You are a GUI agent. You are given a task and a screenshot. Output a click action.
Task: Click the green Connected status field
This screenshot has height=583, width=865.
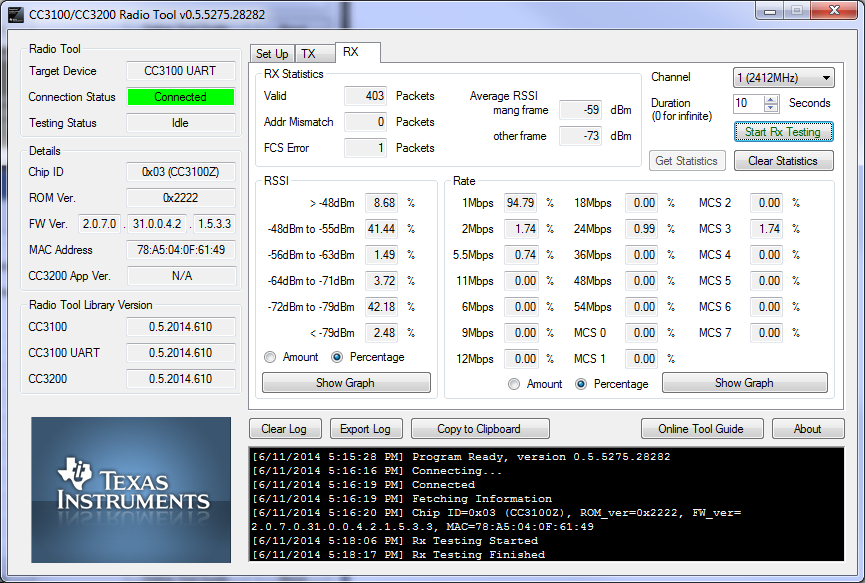click(x=181, y=97)
